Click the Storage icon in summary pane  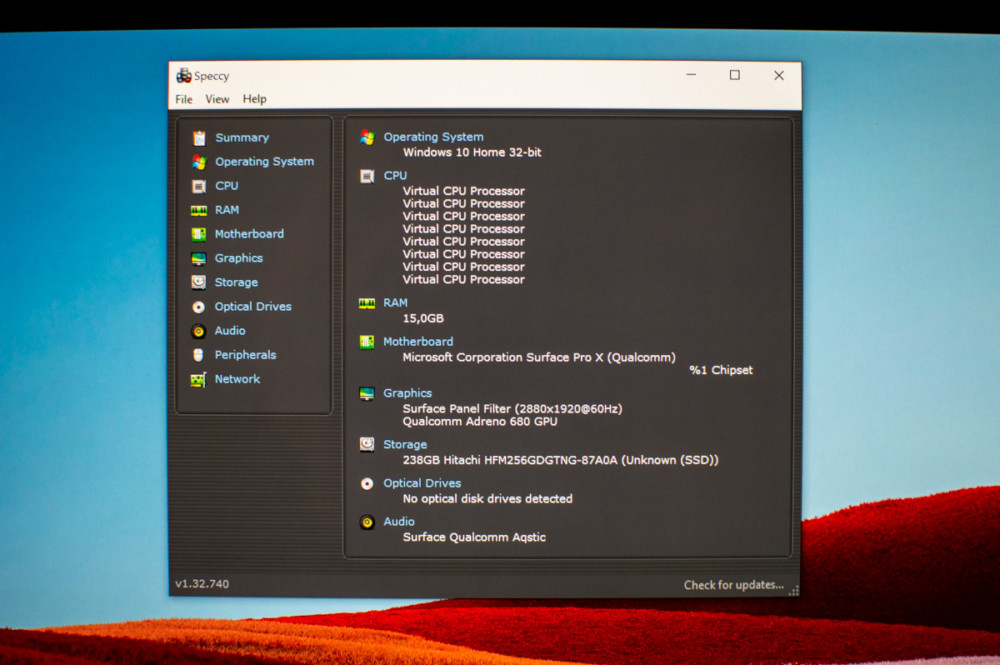pos(367,444)
